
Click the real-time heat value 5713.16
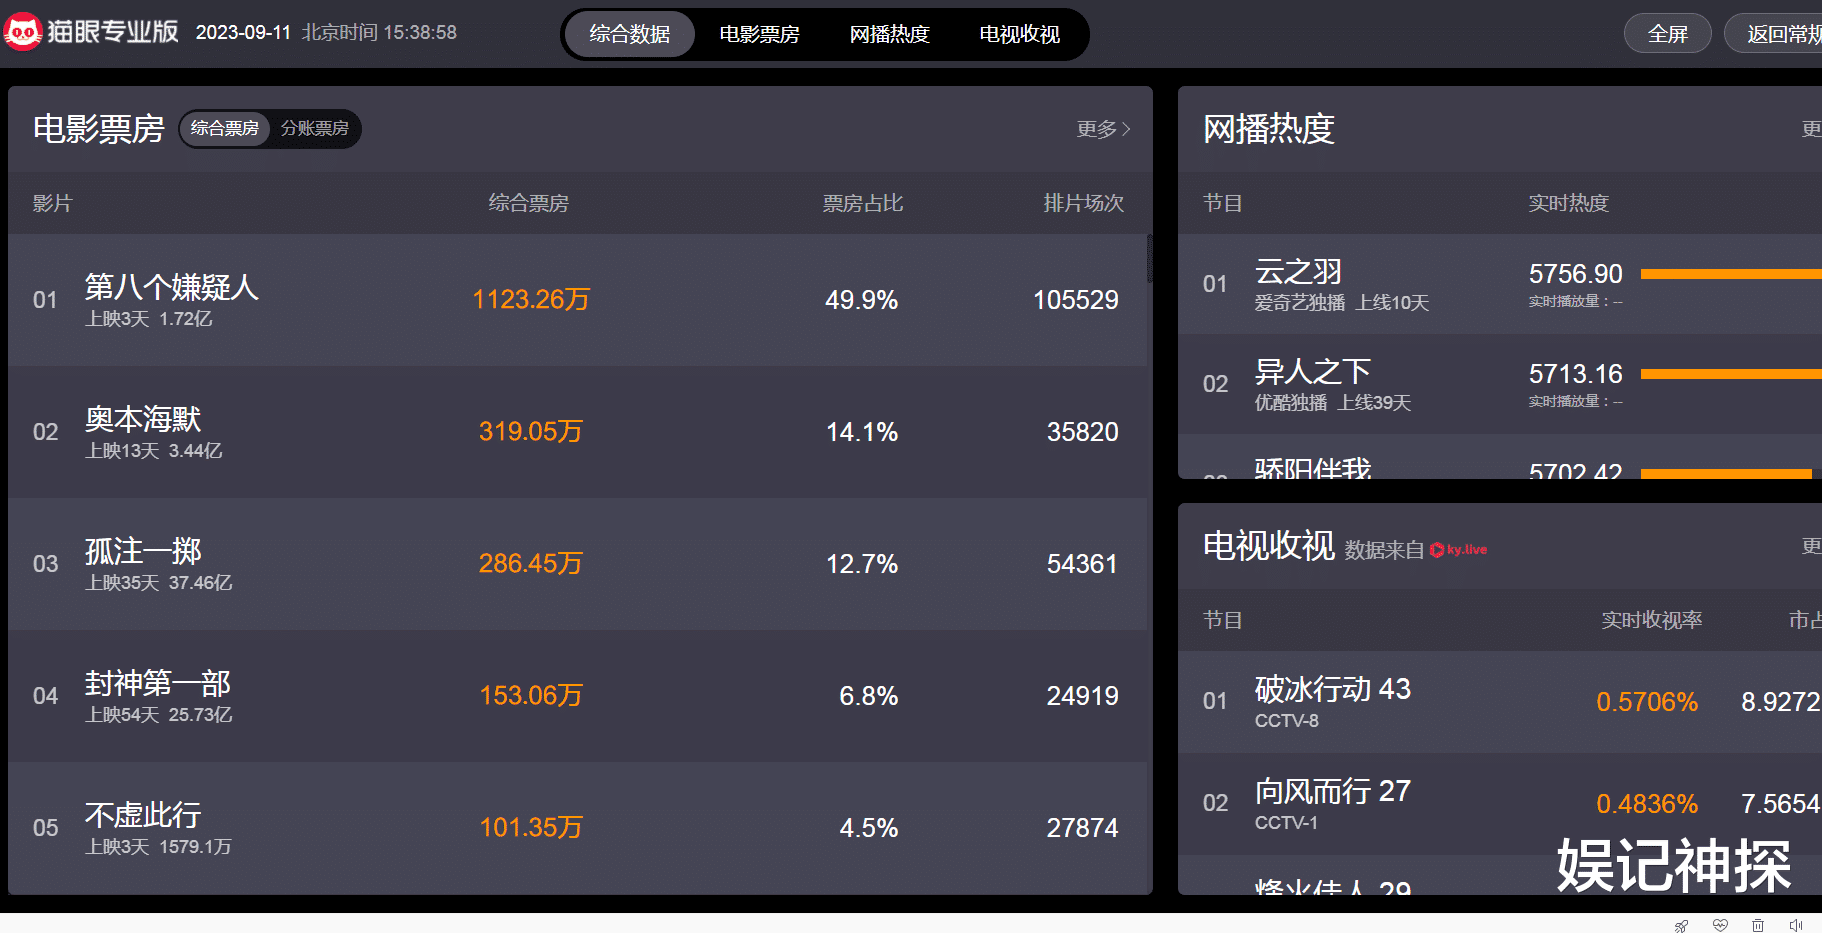click(x=1576, y=374)
